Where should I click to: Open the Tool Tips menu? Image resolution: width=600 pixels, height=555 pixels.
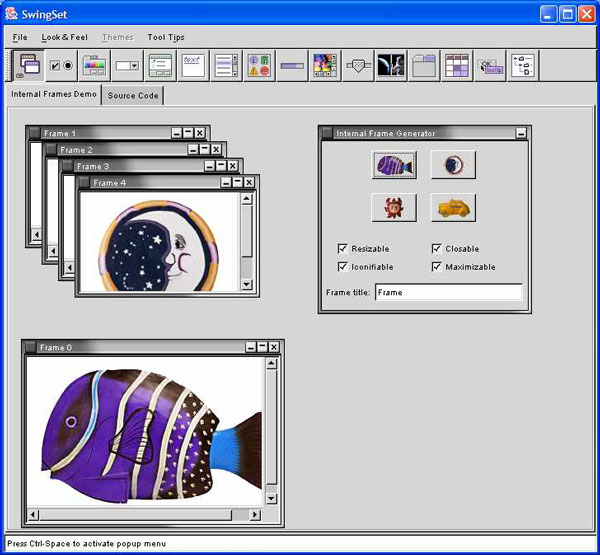click(166, 37)
